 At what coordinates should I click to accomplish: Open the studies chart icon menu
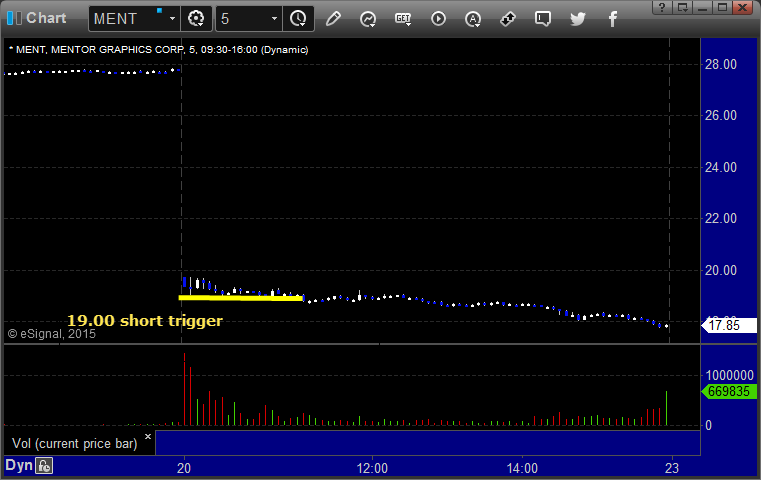click(x=368, y=19)
